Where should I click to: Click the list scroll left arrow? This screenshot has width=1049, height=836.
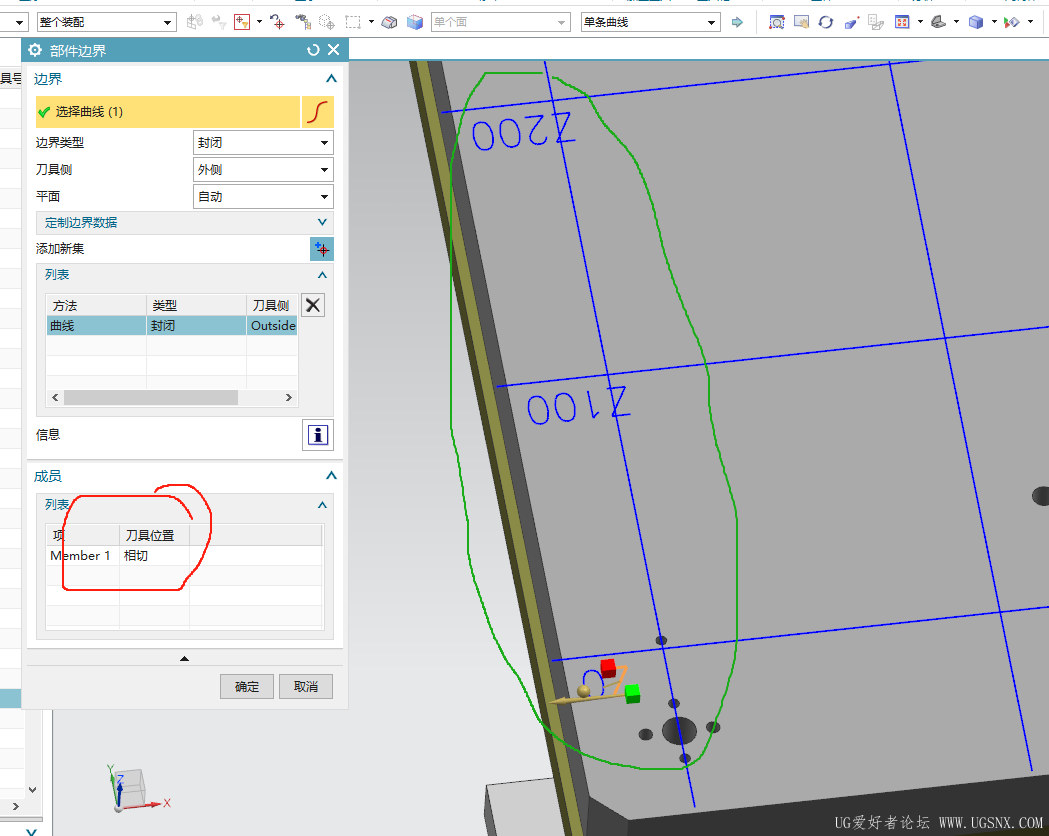click(56, 397)
